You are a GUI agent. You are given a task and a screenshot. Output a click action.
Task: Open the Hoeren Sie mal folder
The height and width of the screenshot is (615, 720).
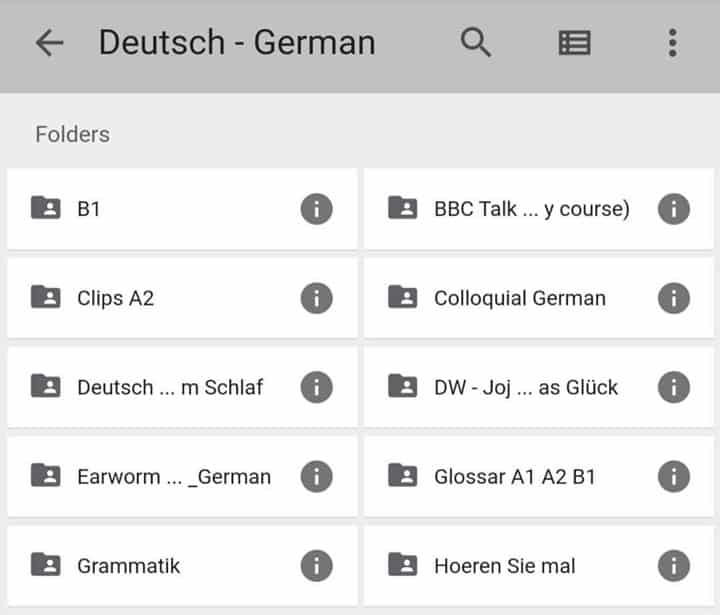pos(504,566)
